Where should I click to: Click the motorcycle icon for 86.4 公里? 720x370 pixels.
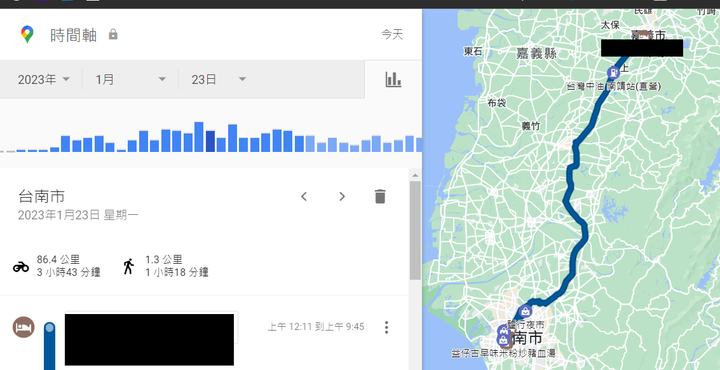(21, 267)
